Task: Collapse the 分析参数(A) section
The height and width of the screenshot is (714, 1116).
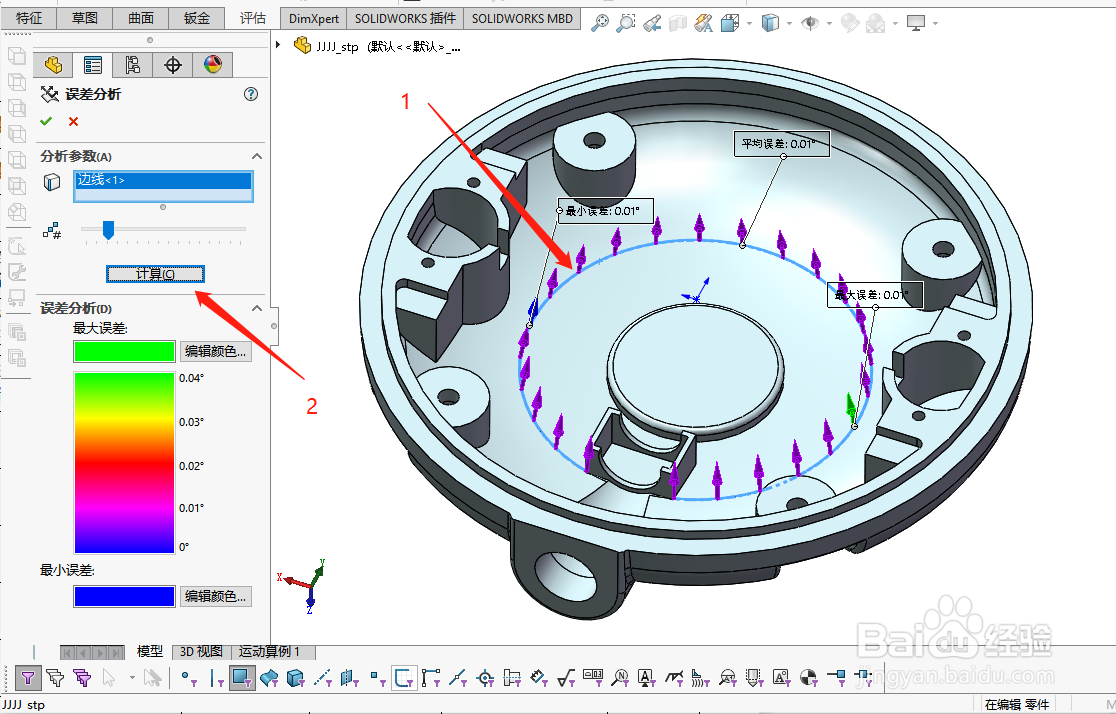Action: (x=257, y=156)
